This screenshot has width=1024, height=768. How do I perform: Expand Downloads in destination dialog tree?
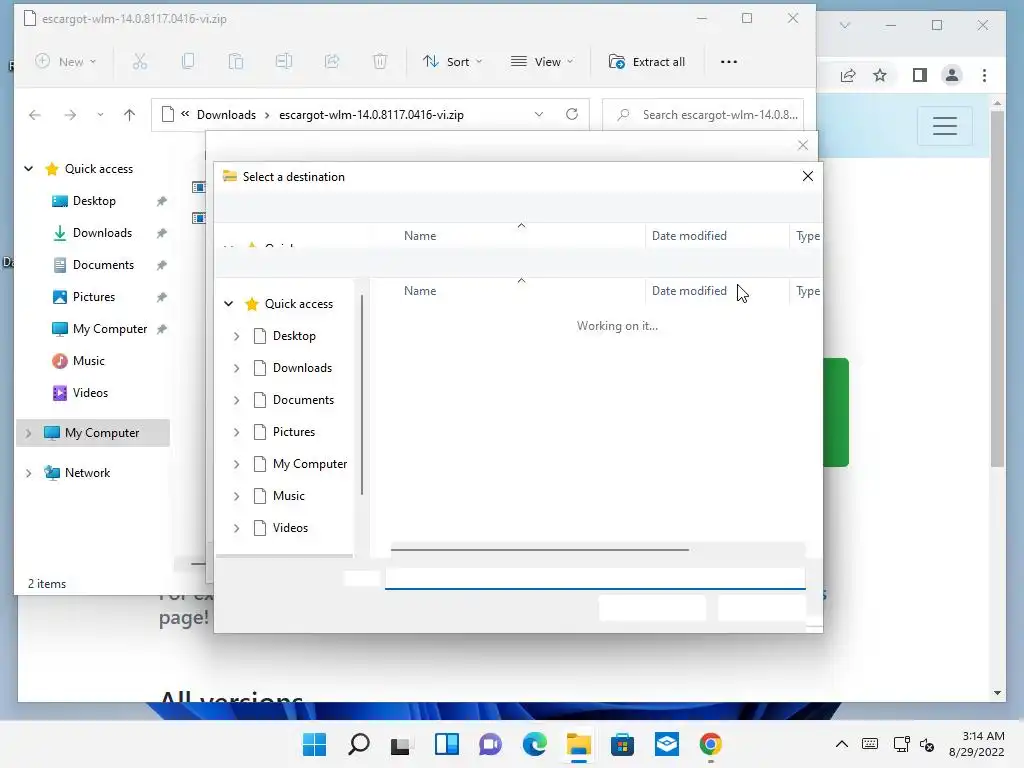tap(236, 368)
